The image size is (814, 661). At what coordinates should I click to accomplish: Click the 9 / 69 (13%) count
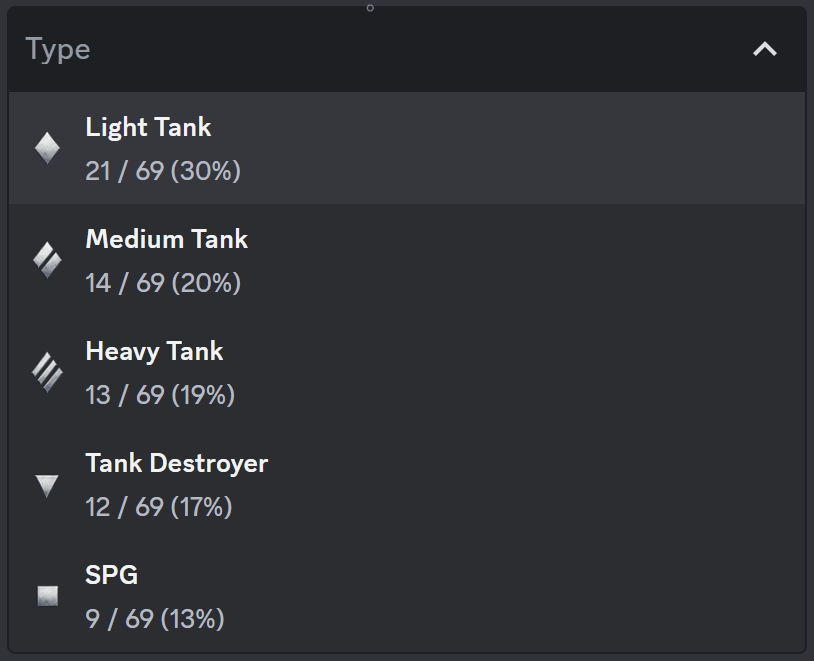(x=155, y=619)
